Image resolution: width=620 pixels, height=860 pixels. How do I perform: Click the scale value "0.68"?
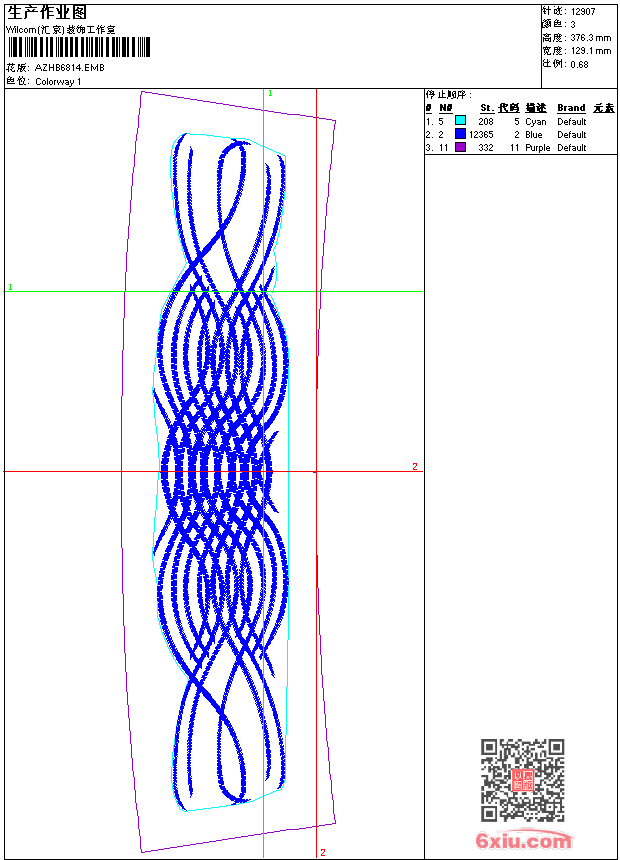click(579, 64)
